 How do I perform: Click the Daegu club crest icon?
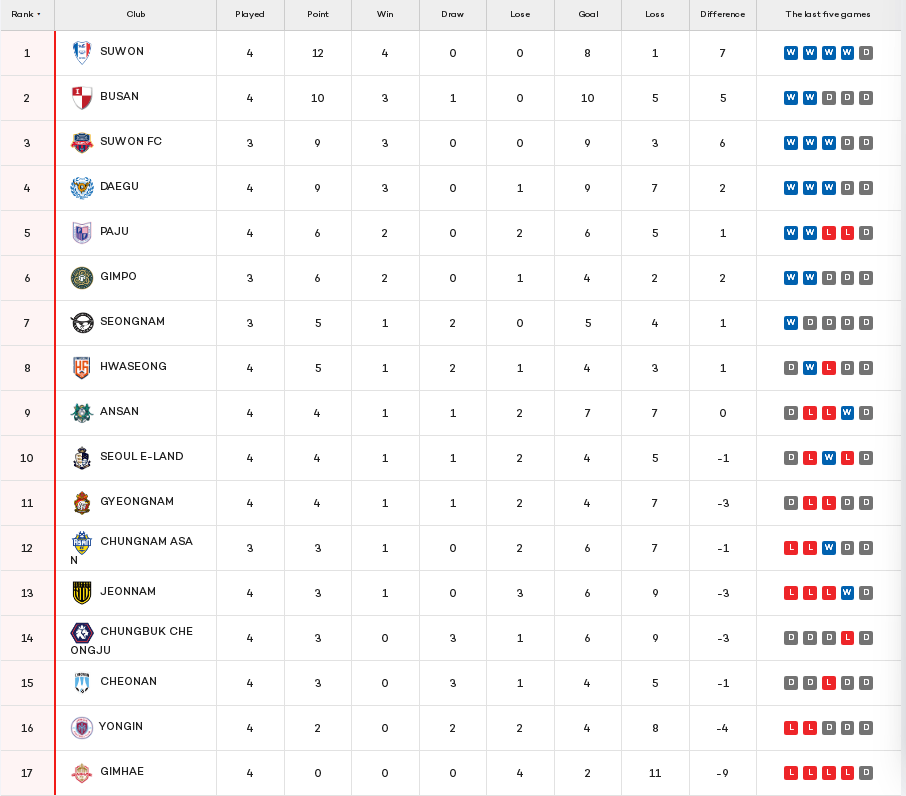tap(82, 188)
